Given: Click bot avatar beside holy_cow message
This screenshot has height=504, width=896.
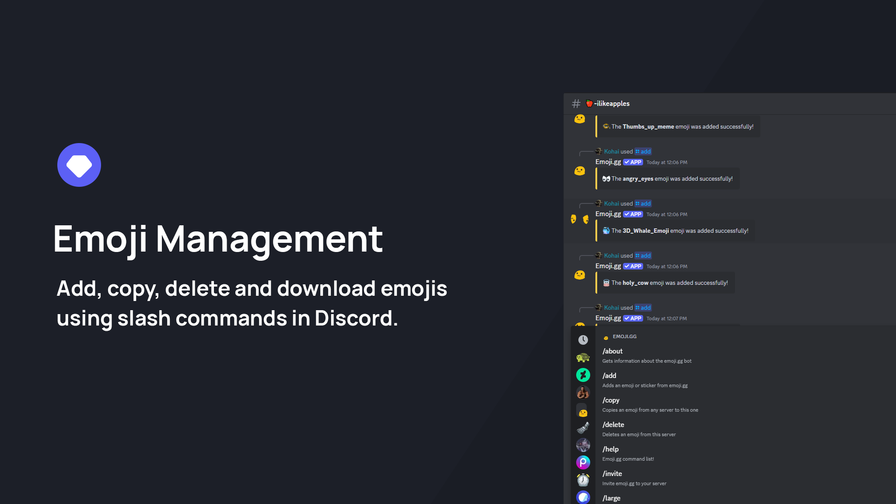Looking at the screenshot, I should point(579,275).
